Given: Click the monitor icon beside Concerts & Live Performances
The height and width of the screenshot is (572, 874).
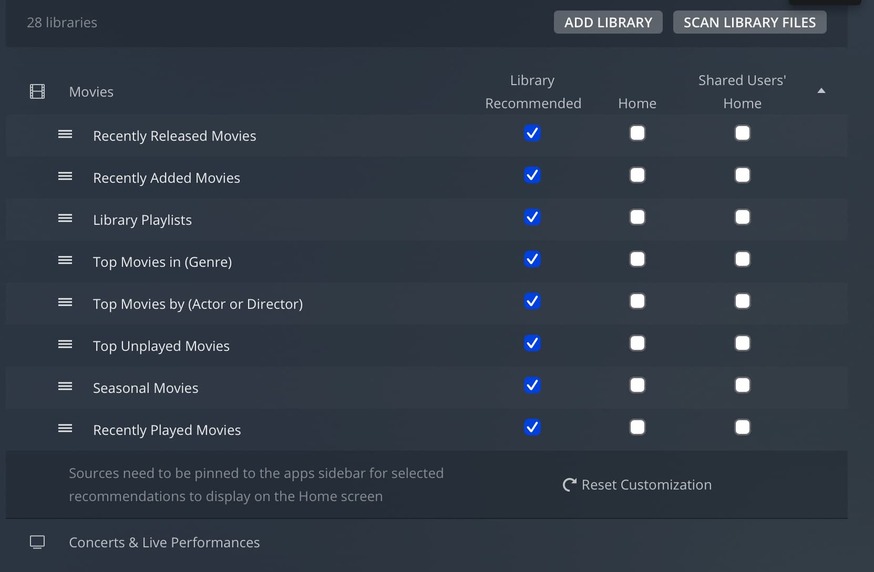Looking at the screenshot, I should point(37,542).
